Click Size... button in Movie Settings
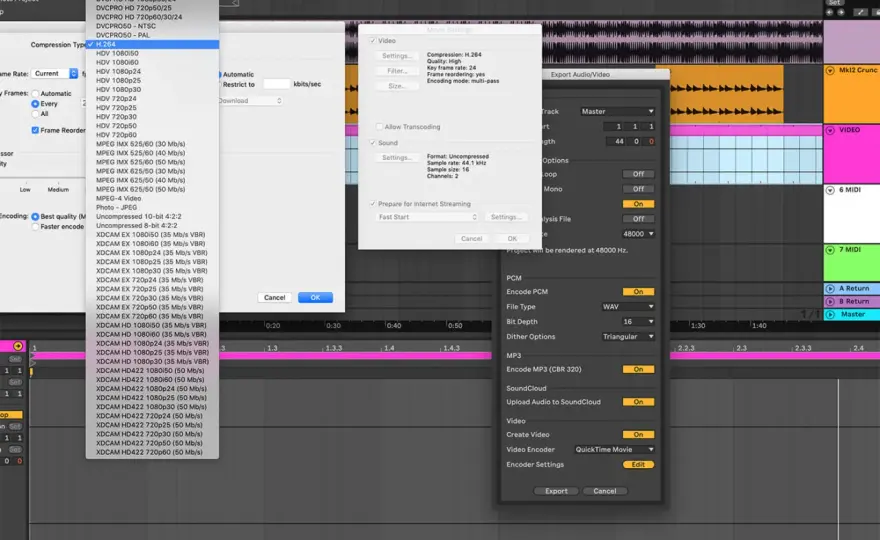The height and width of the screenshot is (540, 880). [x=397, y=86]
